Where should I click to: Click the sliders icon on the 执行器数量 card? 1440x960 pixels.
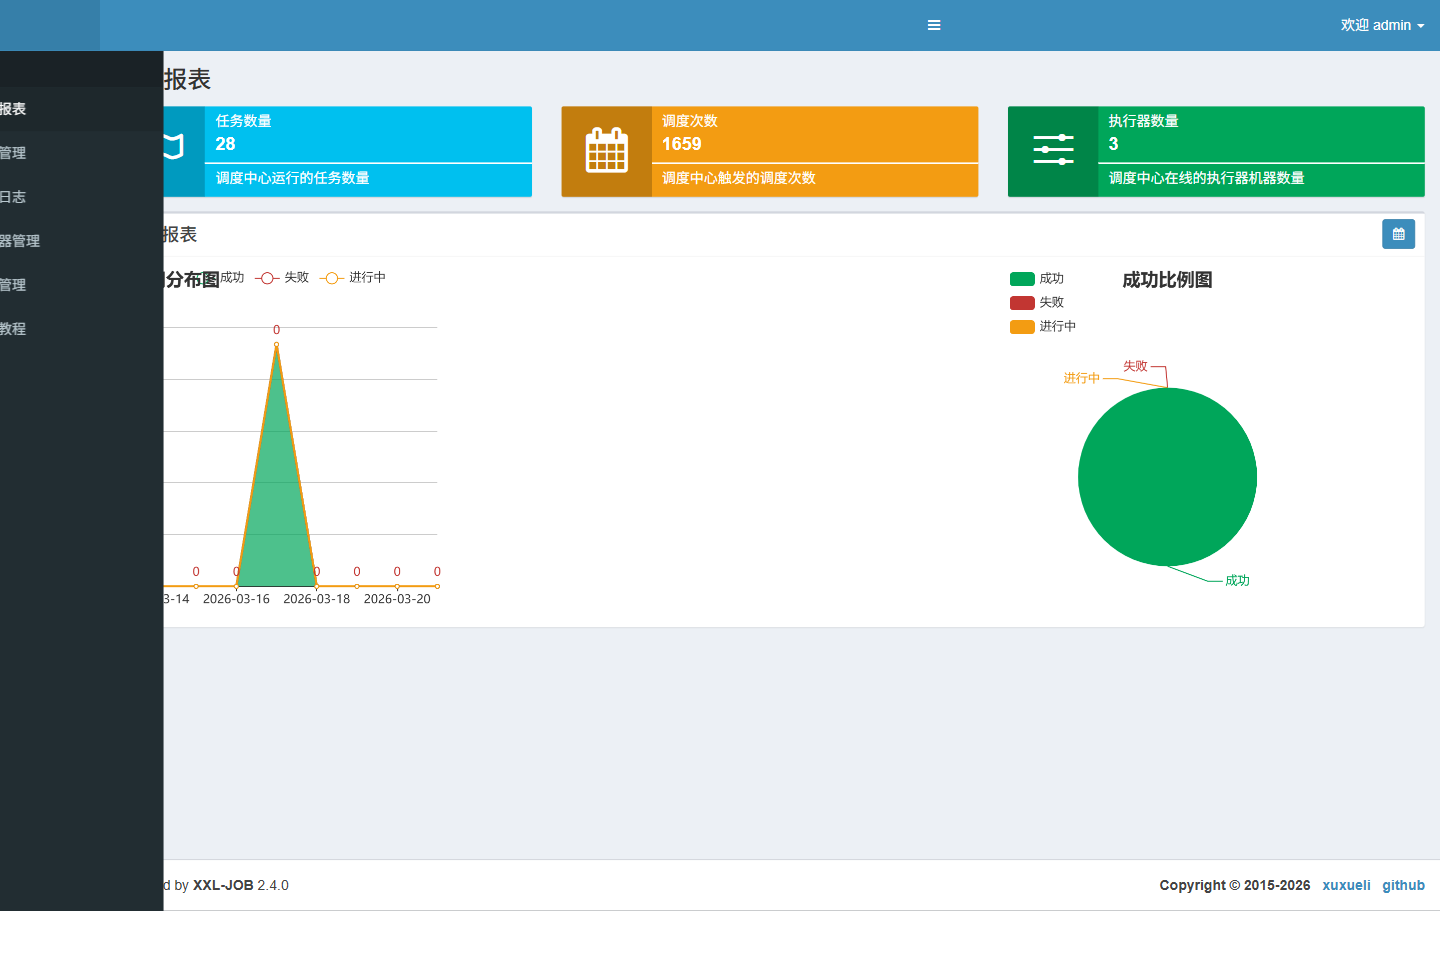pyautogui.click(x=1052, y=151)
